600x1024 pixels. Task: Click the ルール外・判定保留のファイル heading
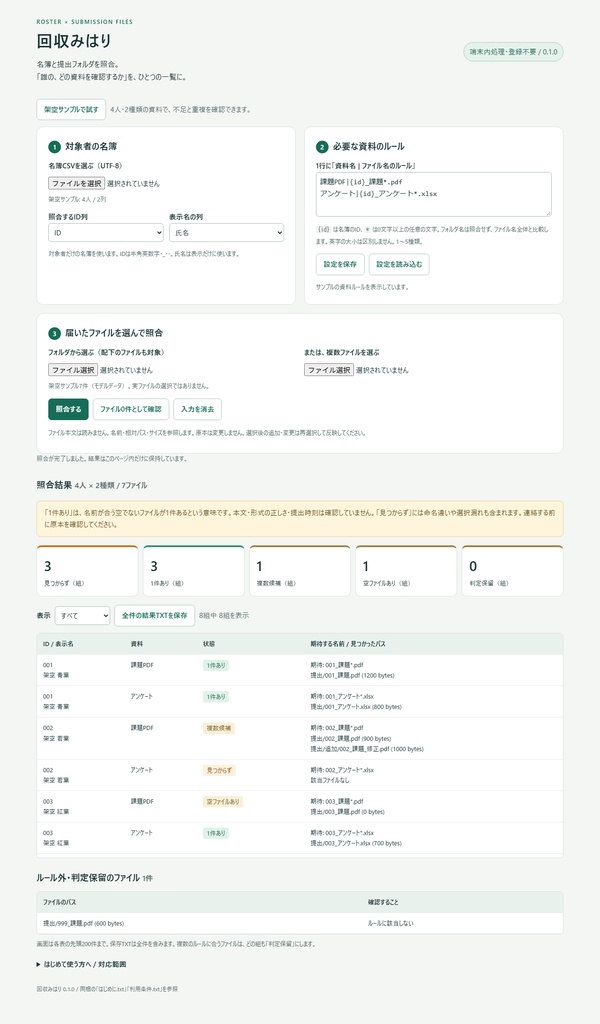pyautogui.click(x=88, y=878)
